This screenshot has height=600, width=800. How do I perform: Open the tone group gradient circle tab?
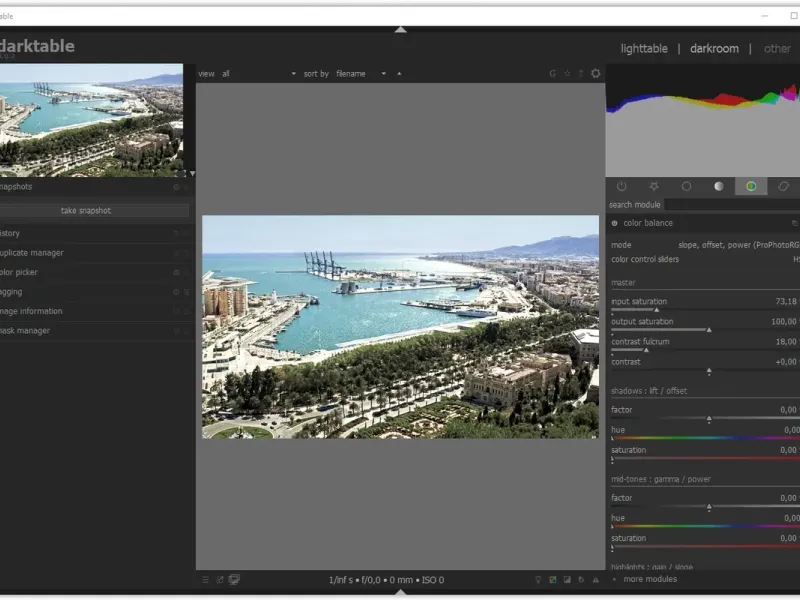coord(718,186)
